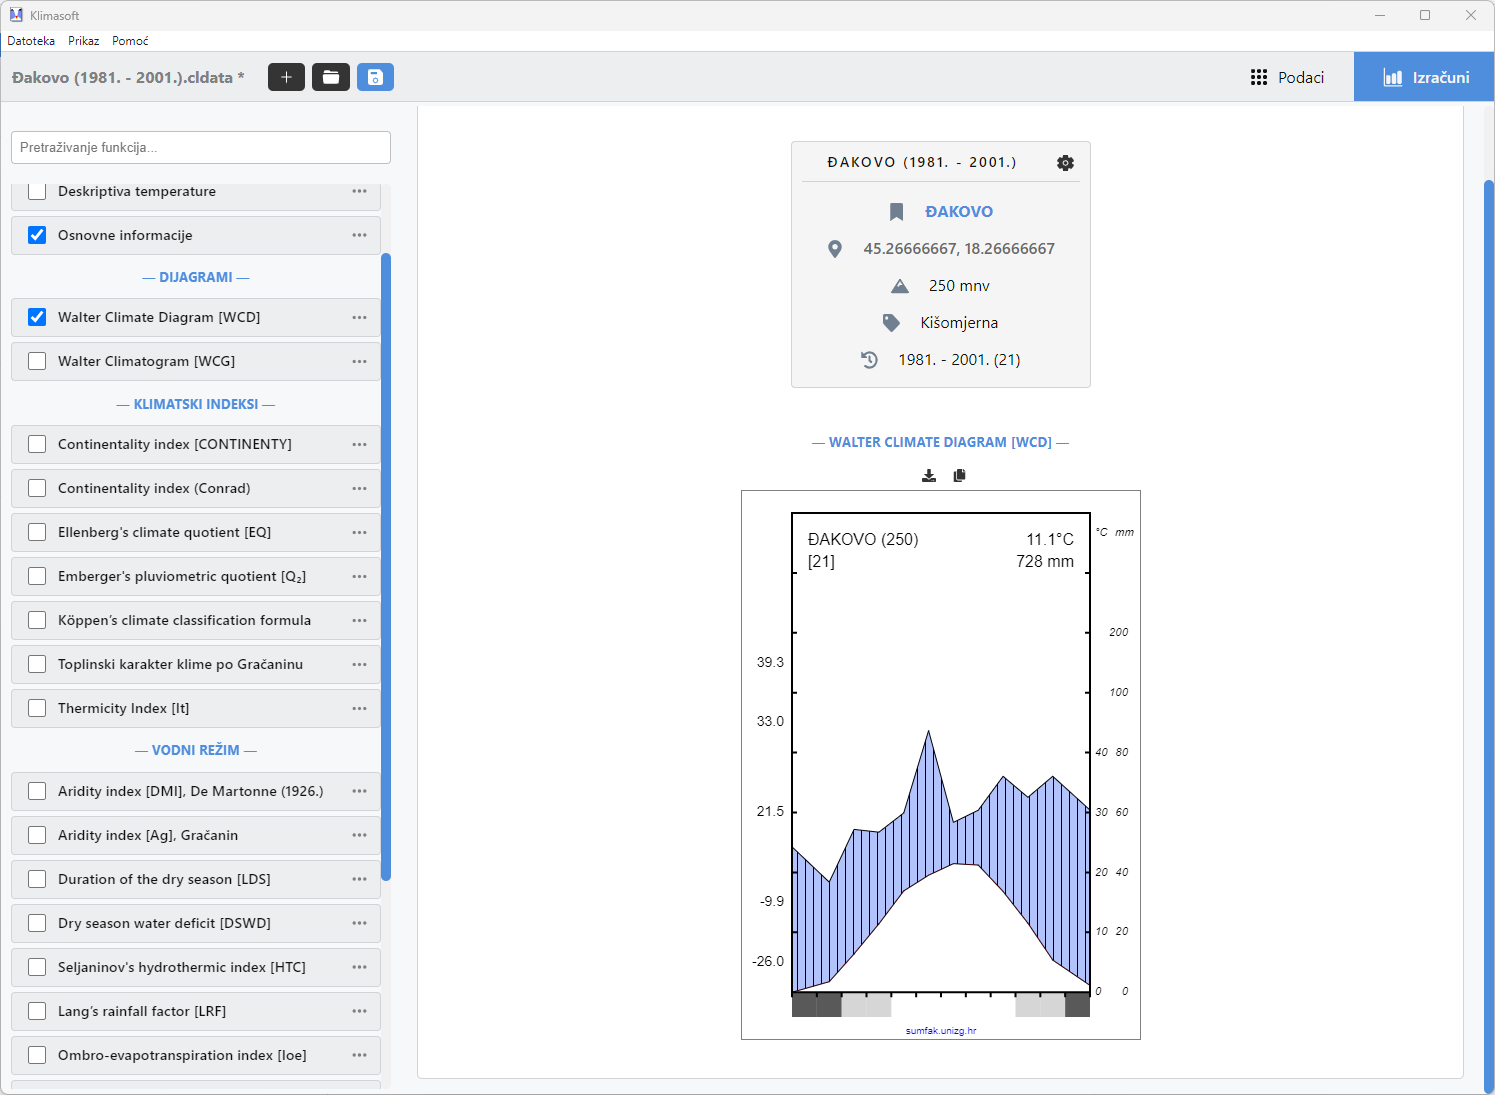The height and width of the screenshot is (1095, 1495).
Task: Open the ellipsis menu for Thermicity Index [It]
Action: tap(359, 708)
